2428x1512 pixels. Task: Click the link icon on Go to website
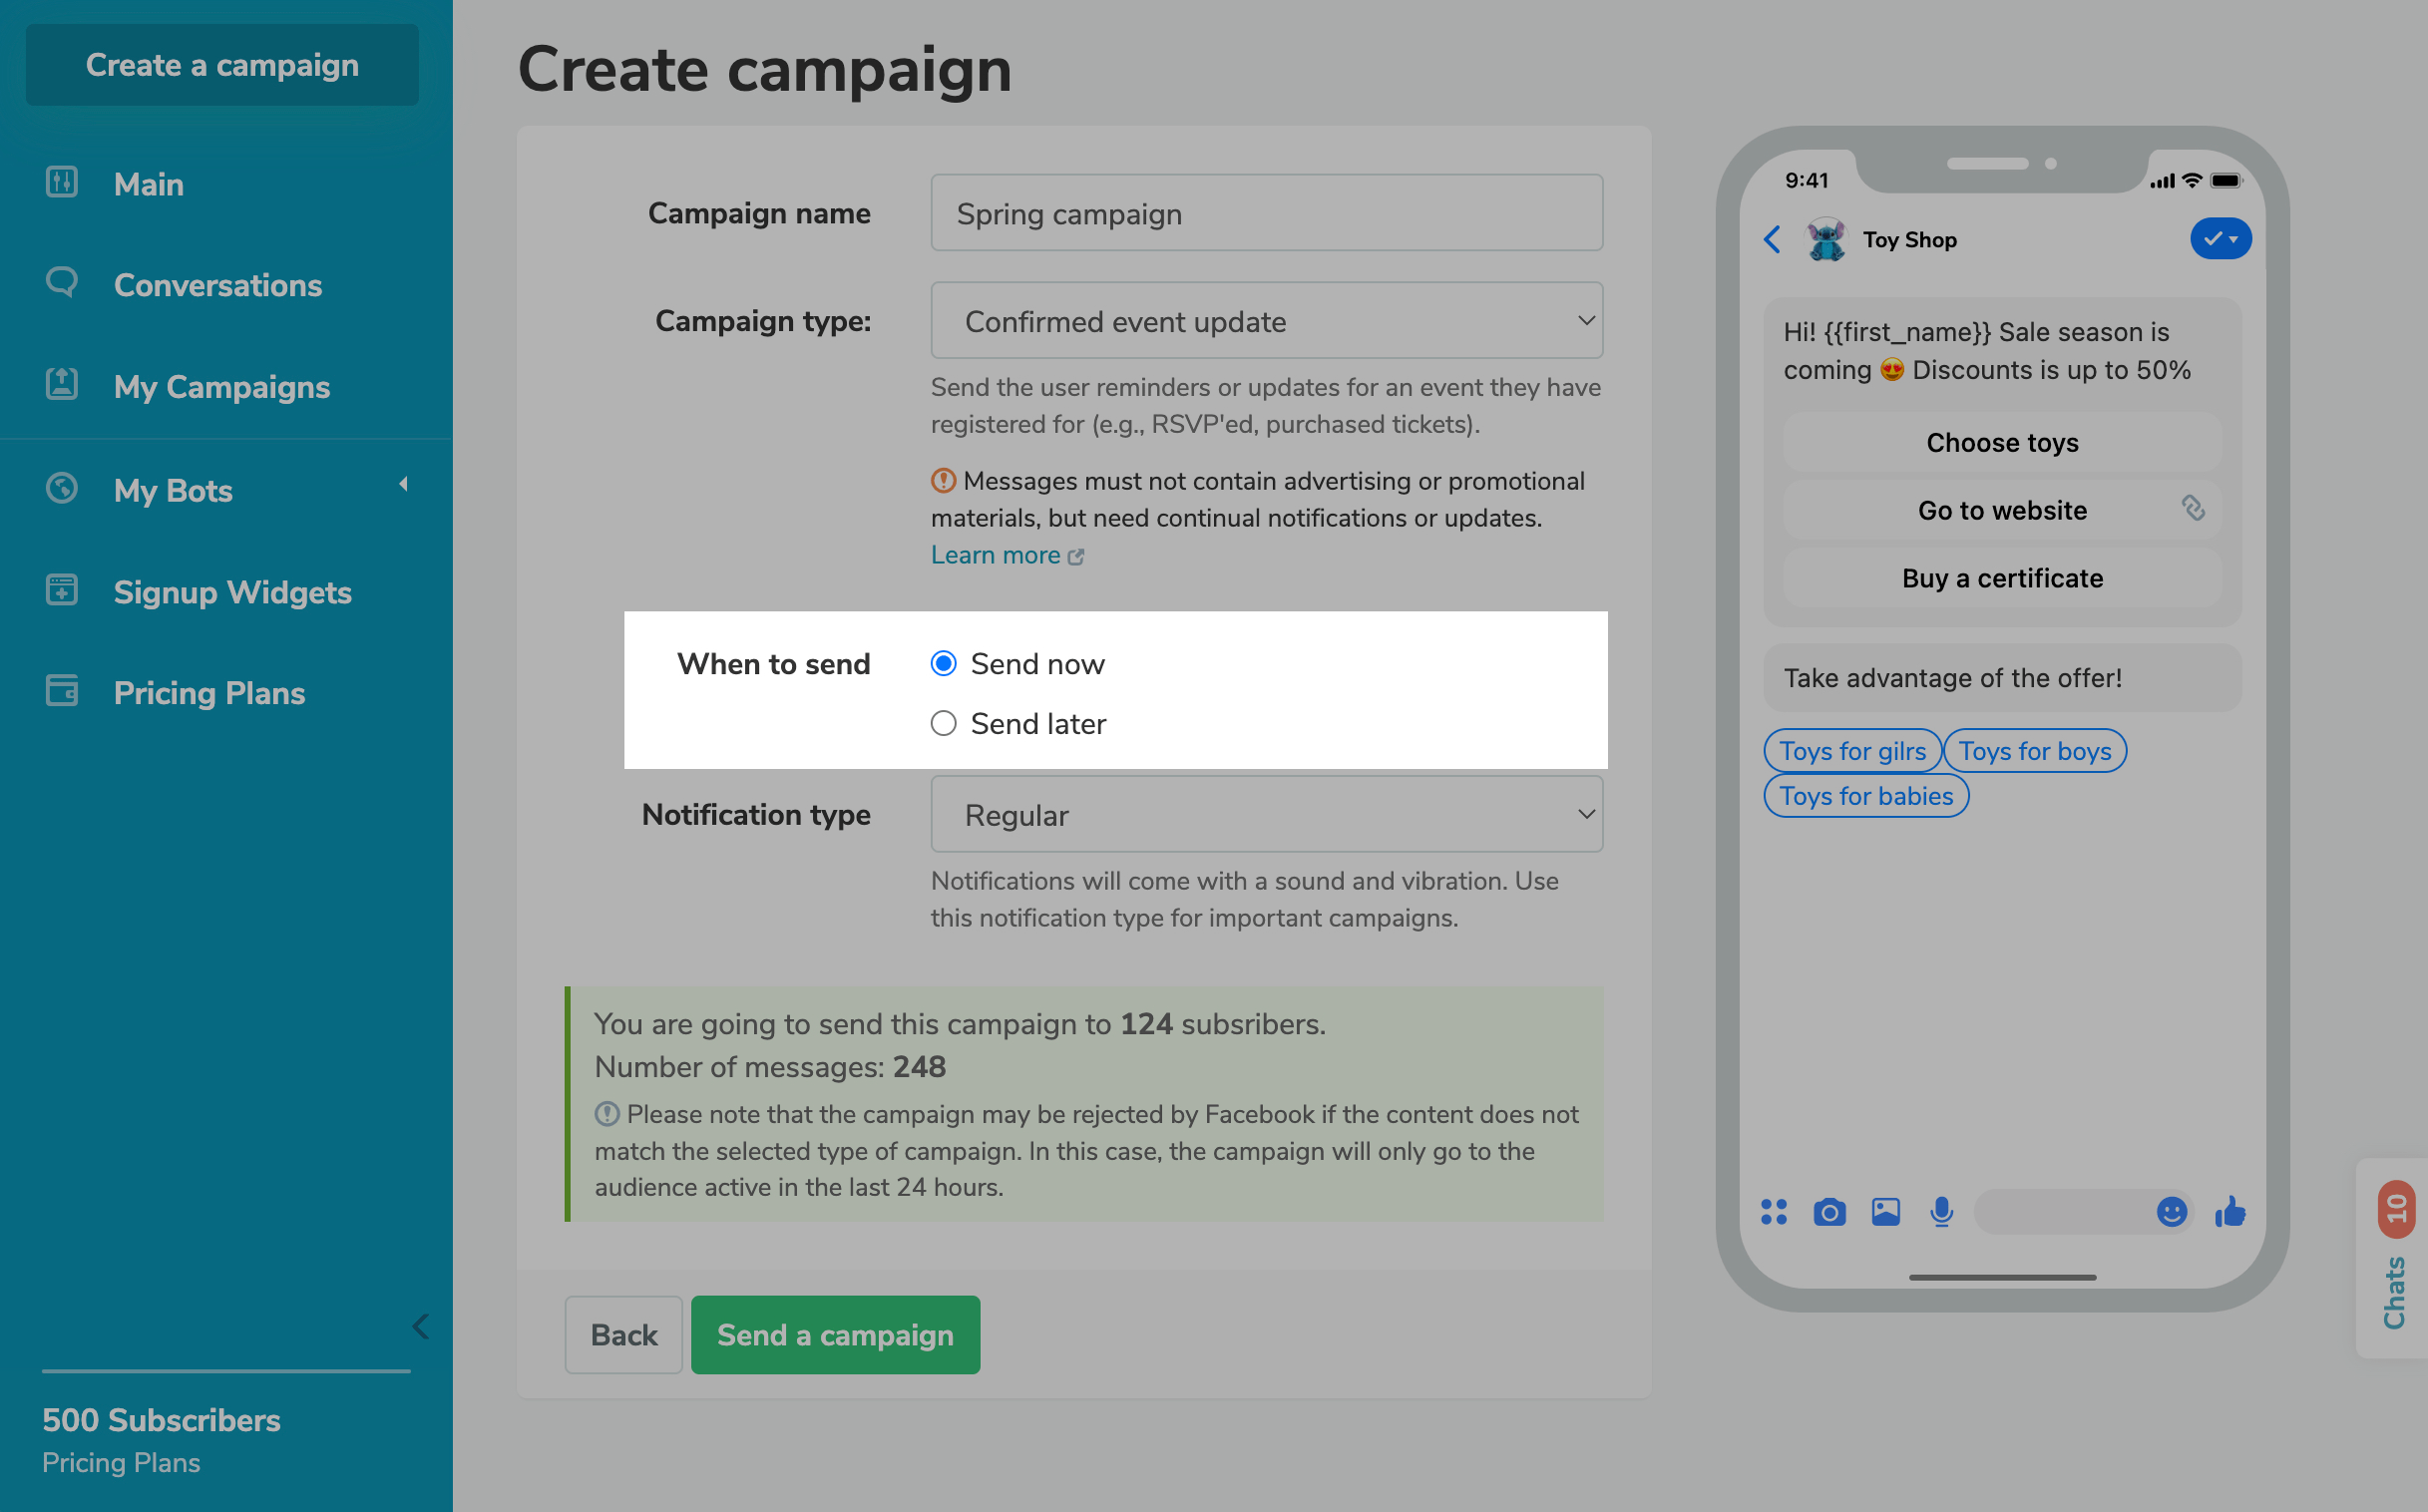click(x=2193, y=509)
